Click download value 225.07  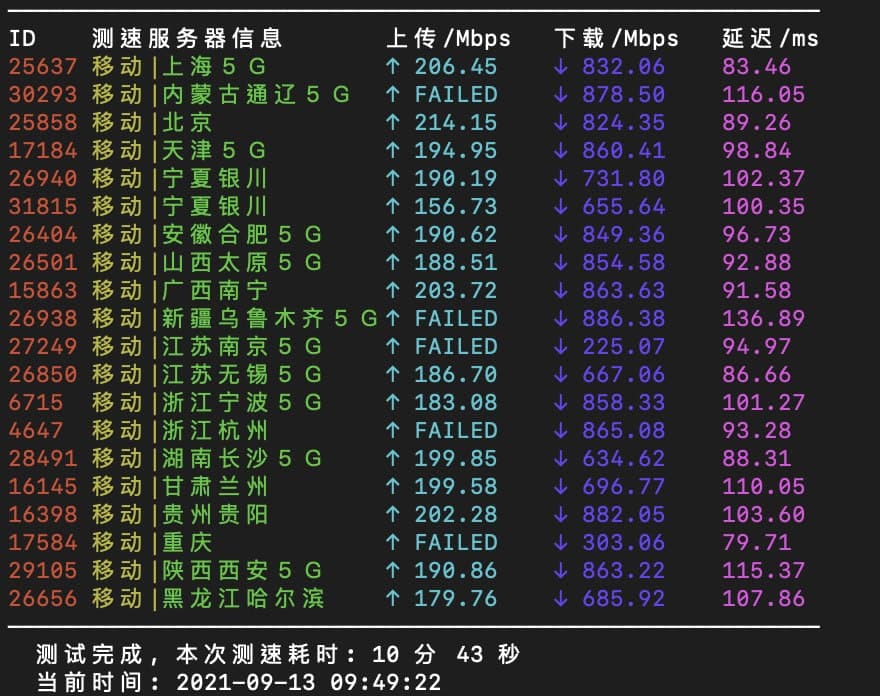coord(623,347)
